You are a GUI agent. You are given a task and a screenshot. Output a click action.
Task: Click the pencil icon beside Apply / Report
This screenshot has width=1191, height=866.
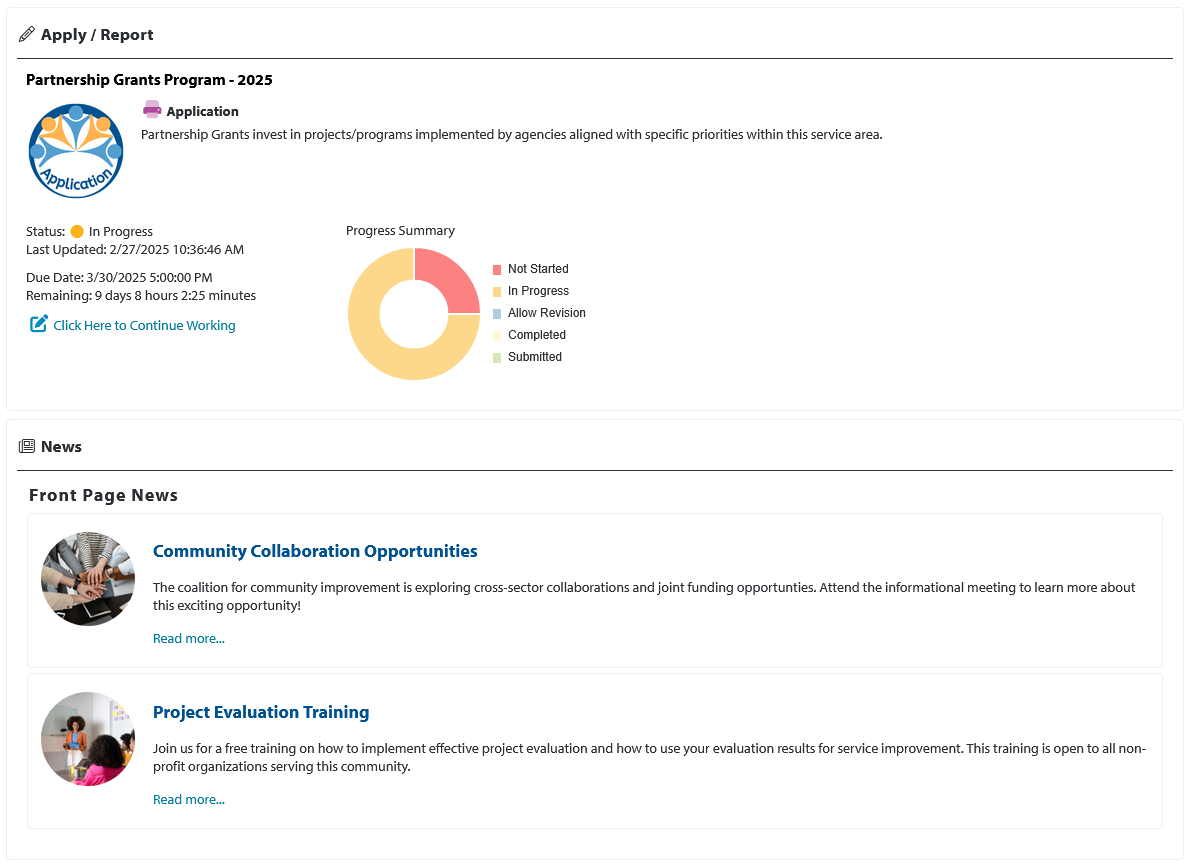tap(26, 33)
